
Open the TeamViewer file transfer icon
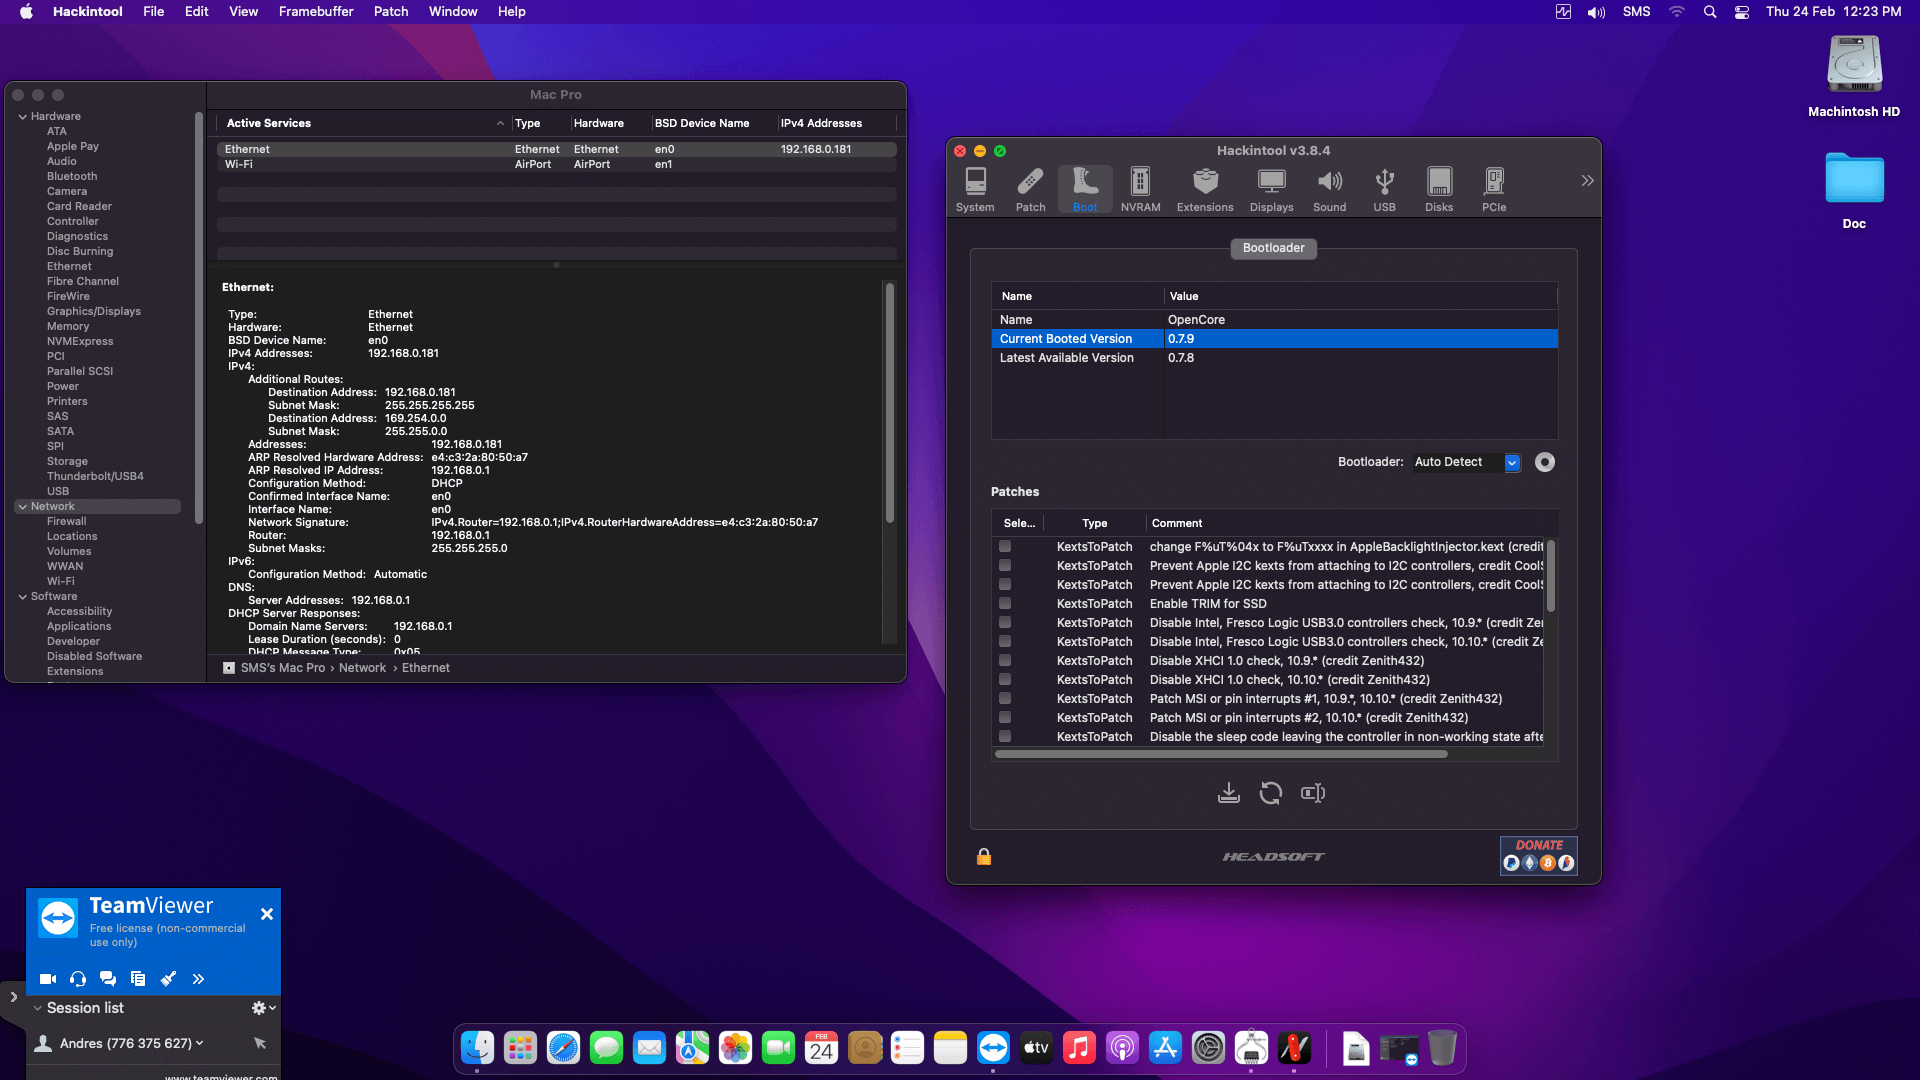tap(138, 979)
